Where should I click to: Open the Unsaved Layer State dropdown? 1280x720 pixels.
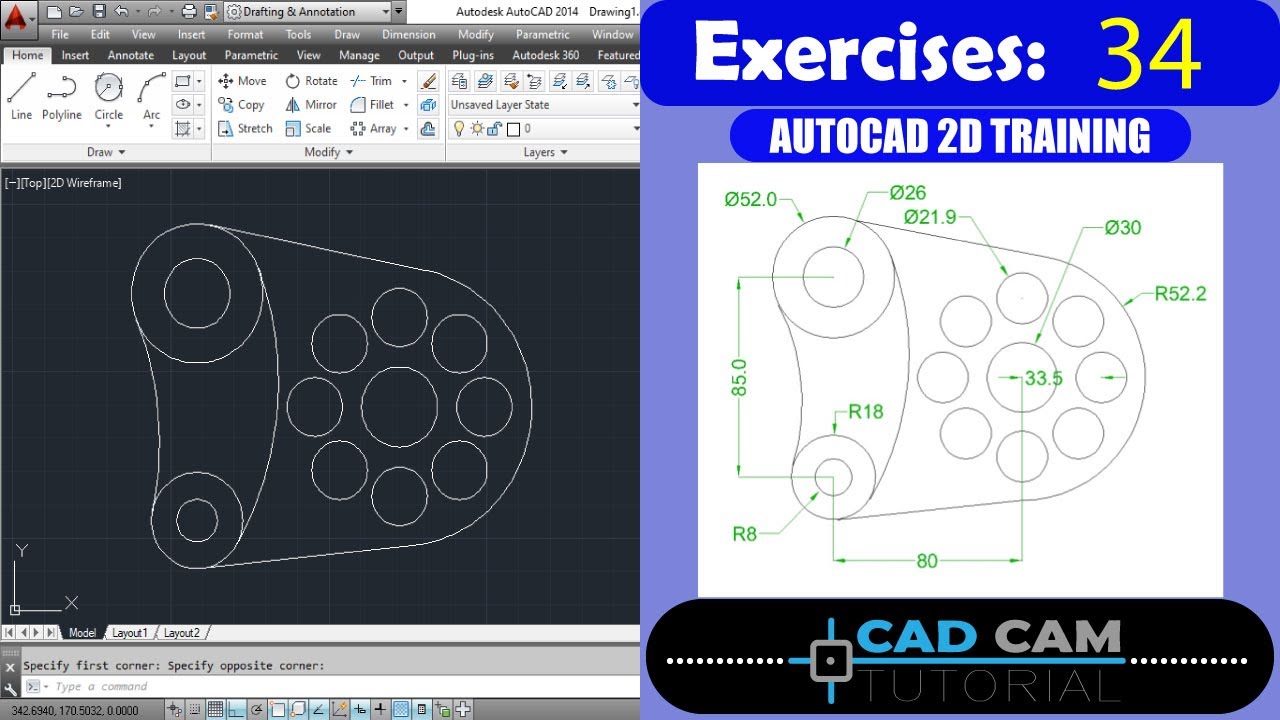[544, 105]
